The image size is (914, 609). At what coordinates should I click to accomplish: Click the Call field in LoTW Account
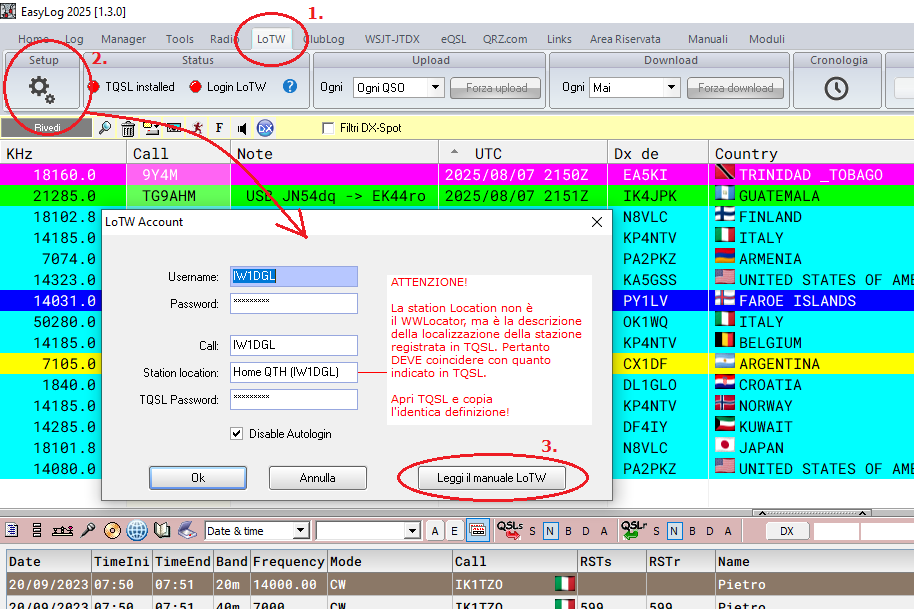[294, 345]
